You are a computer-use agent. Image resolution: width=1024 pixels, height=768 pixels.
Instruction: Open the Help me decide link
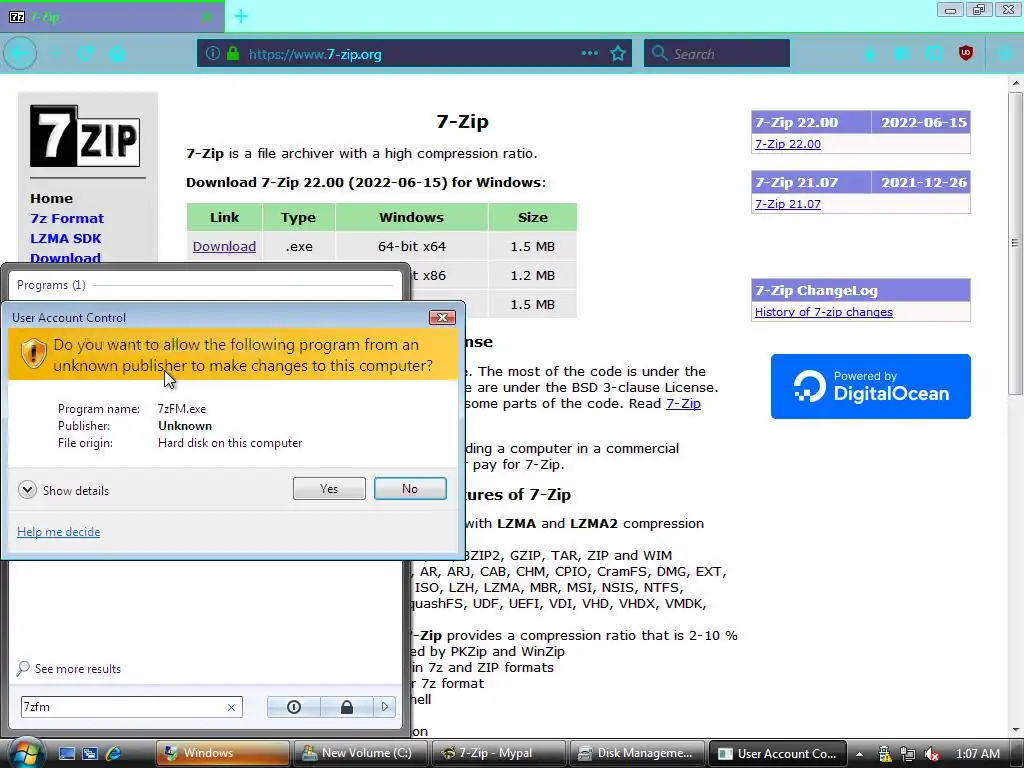[x=58, y=532]
